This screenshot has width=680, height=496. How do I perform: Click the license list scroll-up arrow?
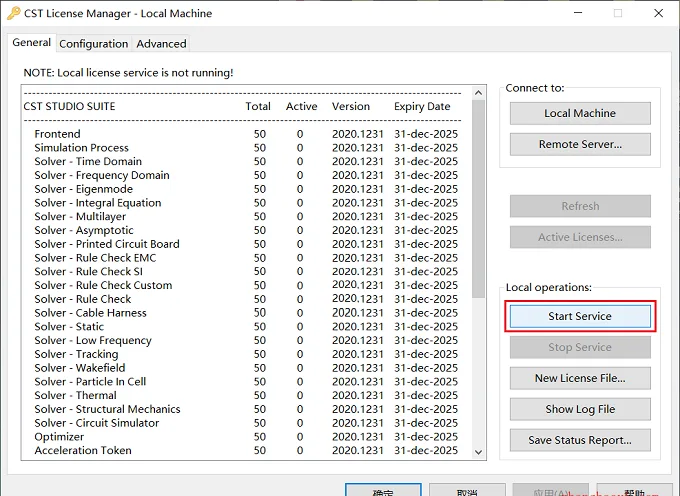pos(478,92)
